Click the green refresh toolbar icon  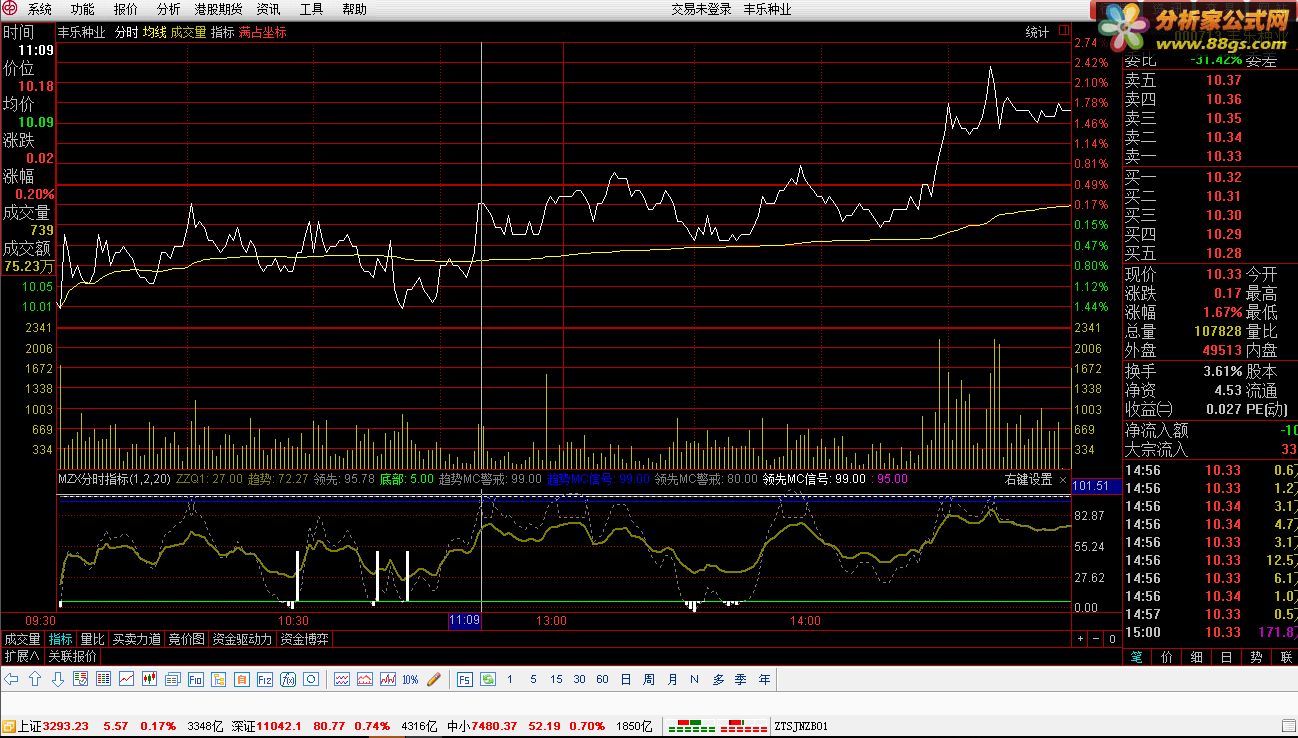tap(488, 679)
